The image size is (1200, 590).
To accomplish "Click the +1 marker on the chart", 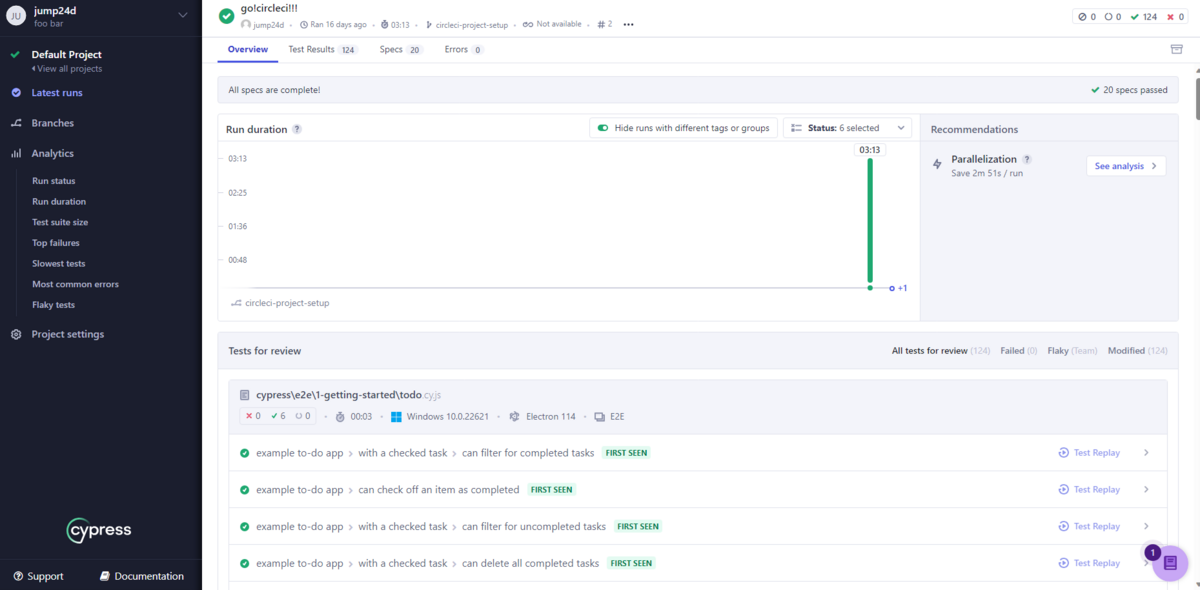I will pos(898,288).
